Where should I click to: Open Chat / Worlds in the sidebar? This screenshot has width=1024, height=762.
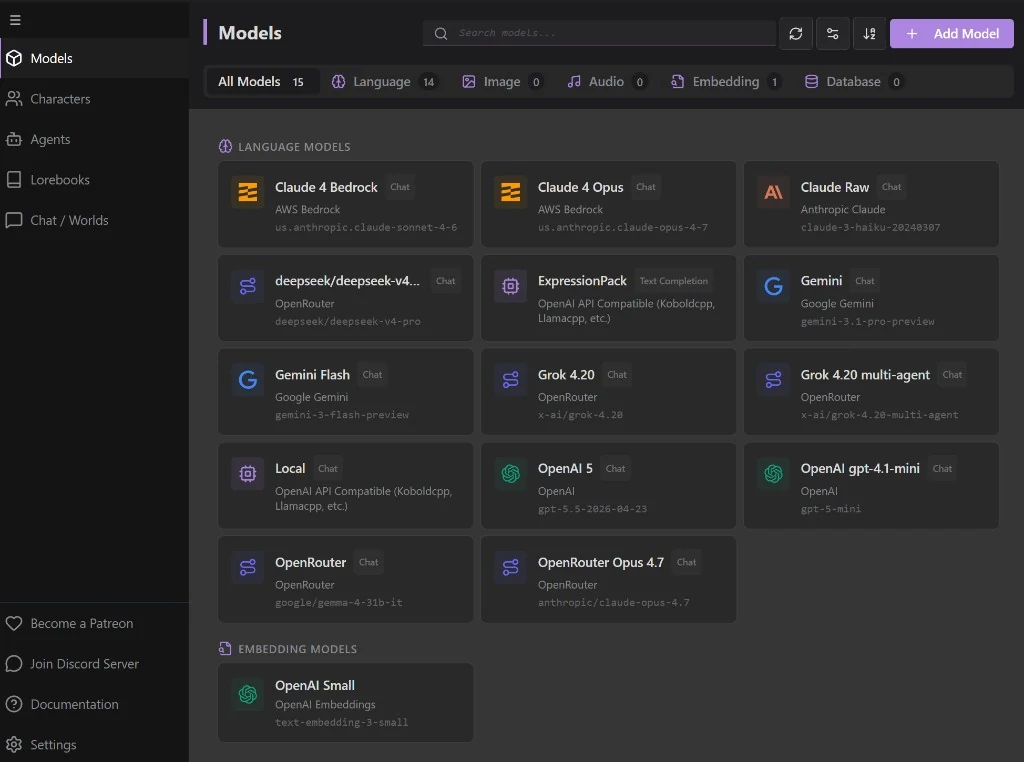click(x=95, y=220)
